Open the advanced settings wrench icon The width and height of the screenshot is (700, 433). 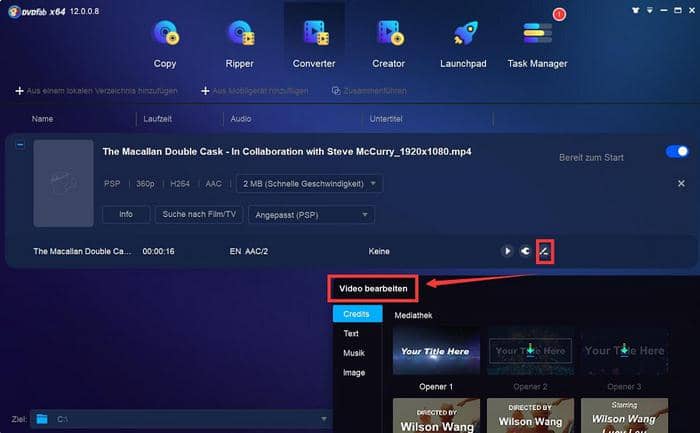pos(525,251)
